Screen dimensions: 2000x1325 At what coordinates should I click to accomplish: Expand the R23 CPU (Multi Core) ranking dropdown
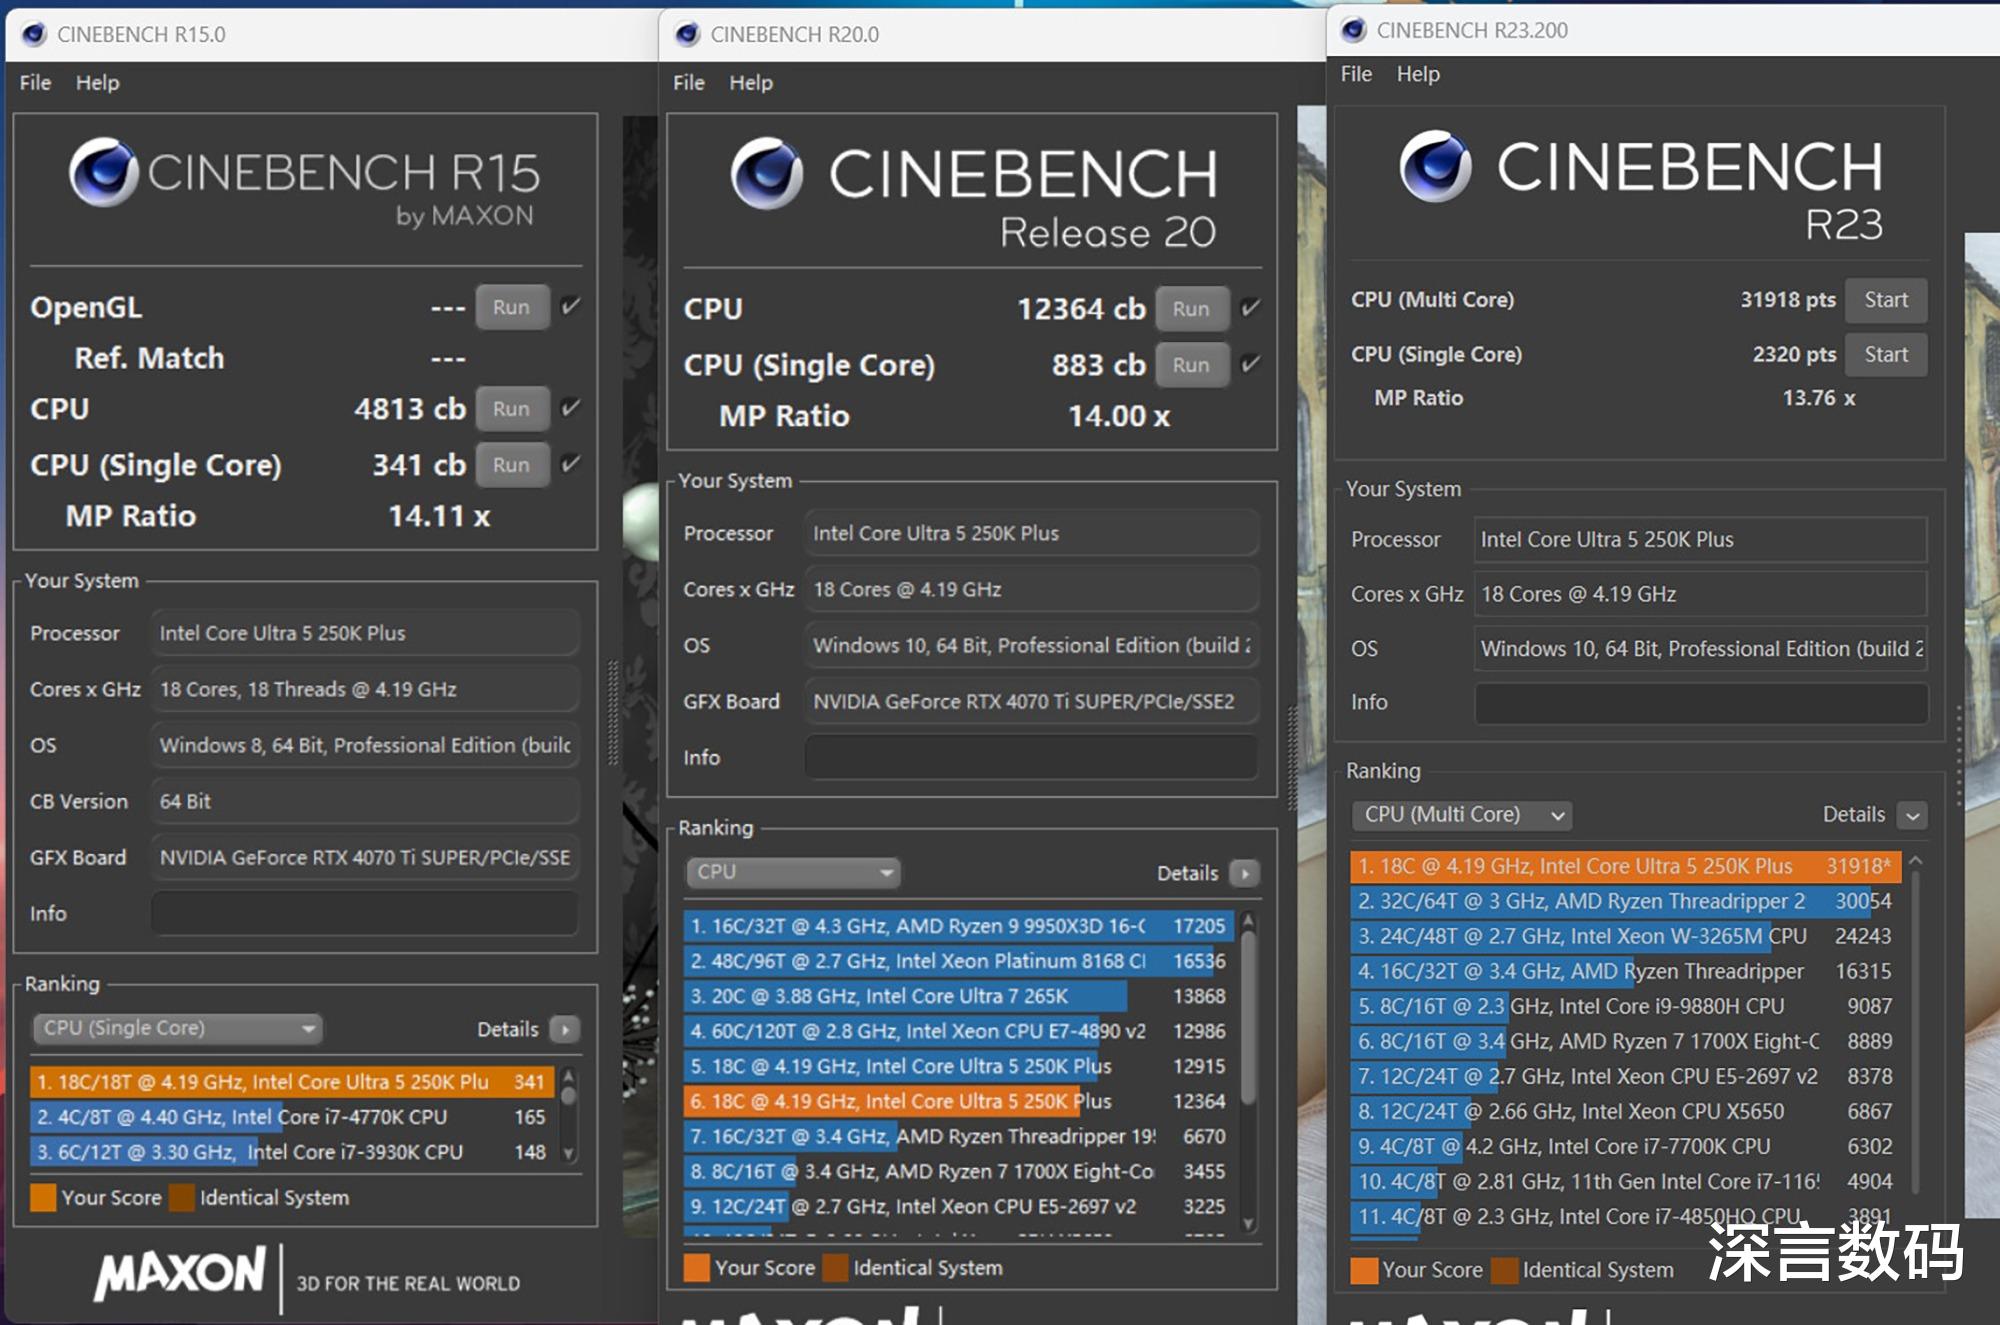point(1461,815)
